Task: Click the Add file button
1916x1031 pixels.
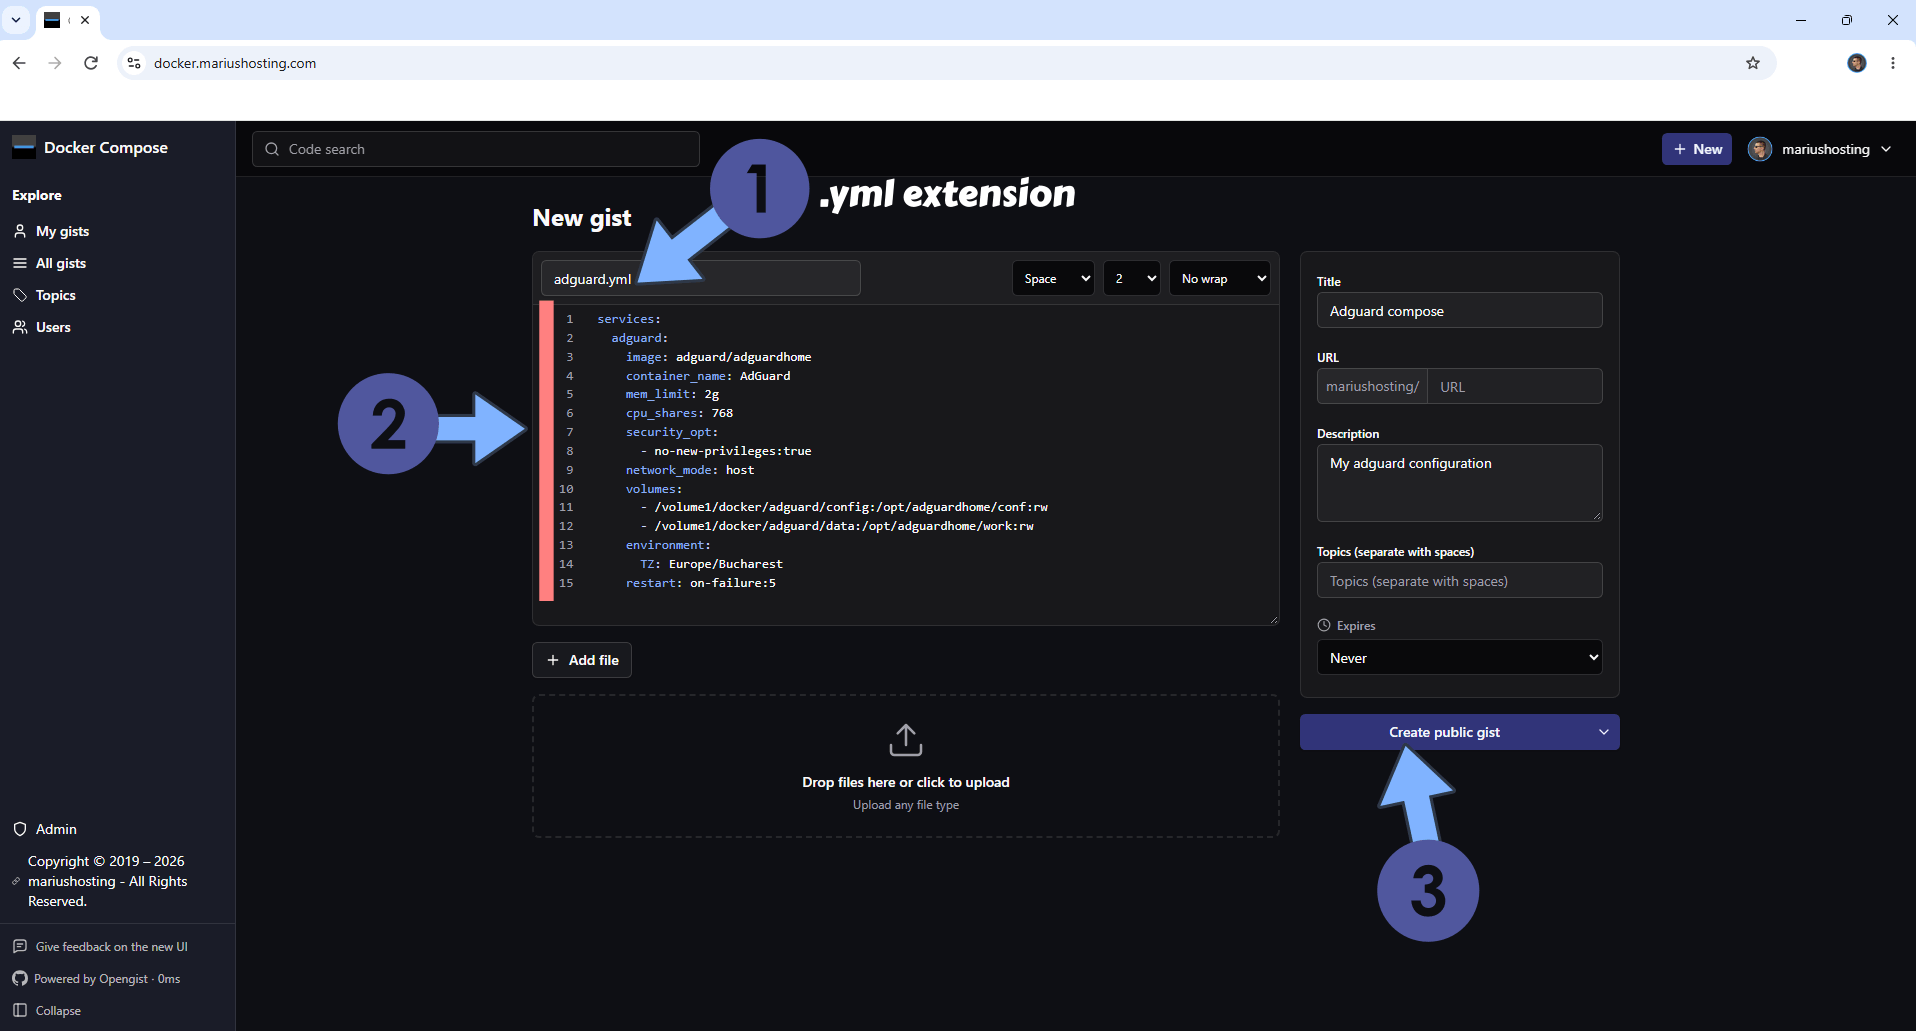Action: tap(582, 660)
